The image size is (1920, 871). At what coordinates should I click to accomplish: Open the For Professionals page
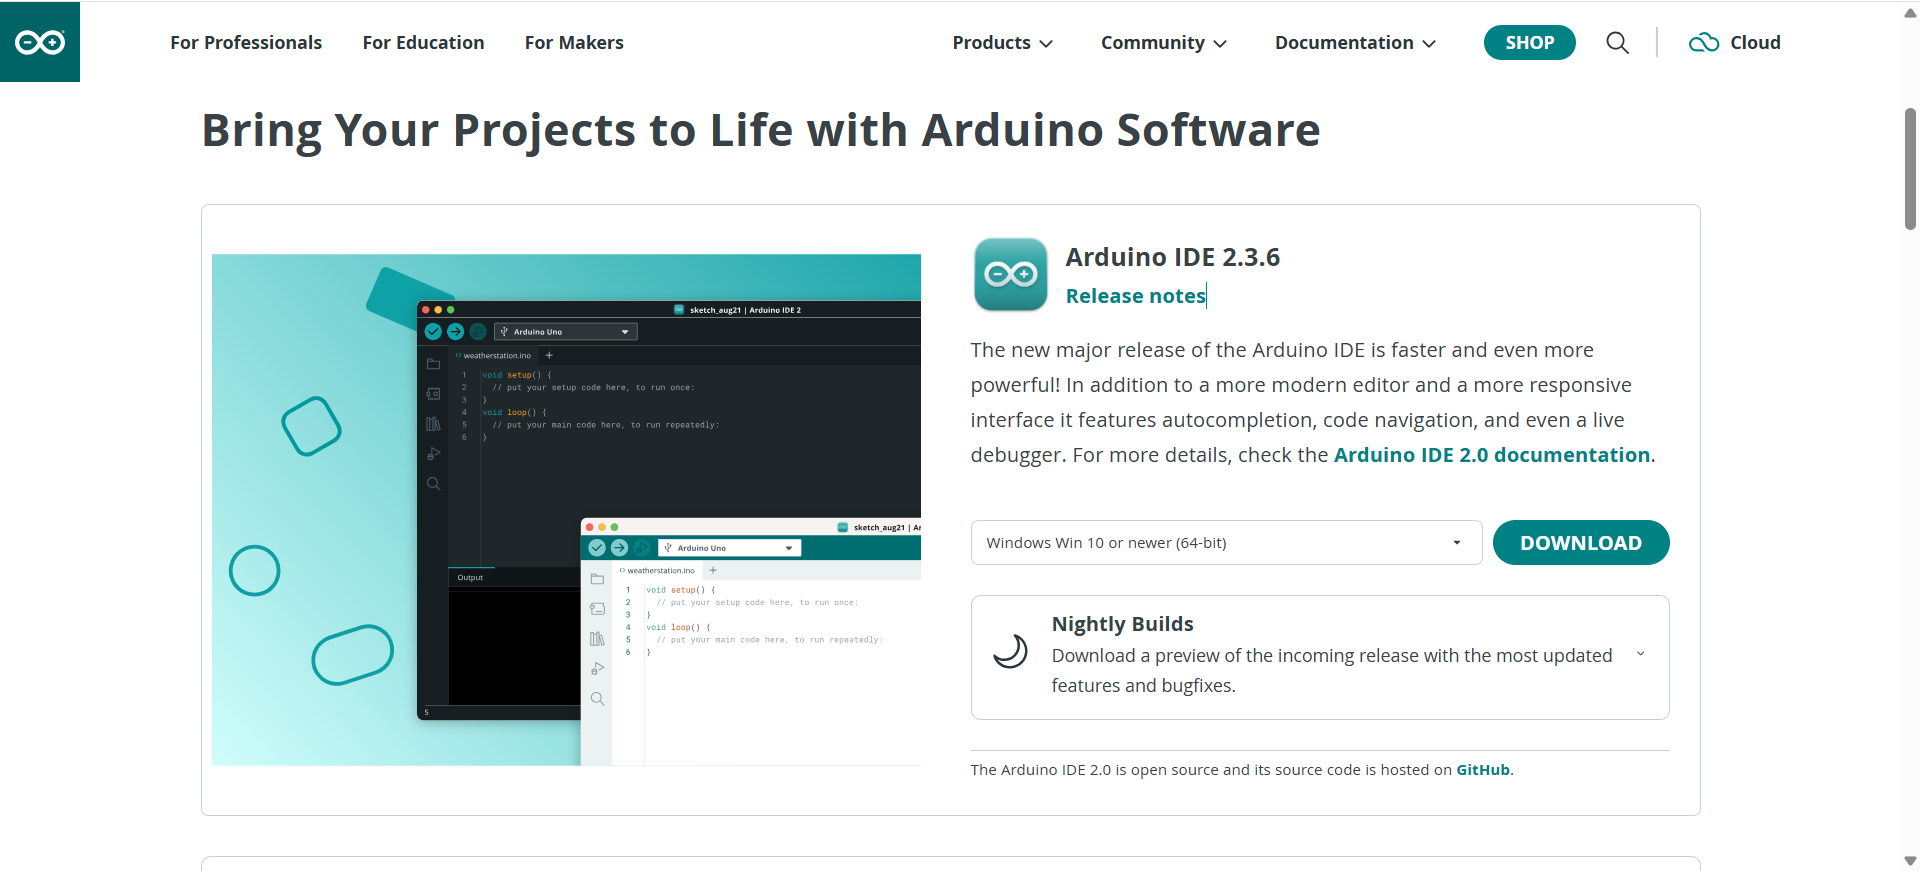coord(246,43)
